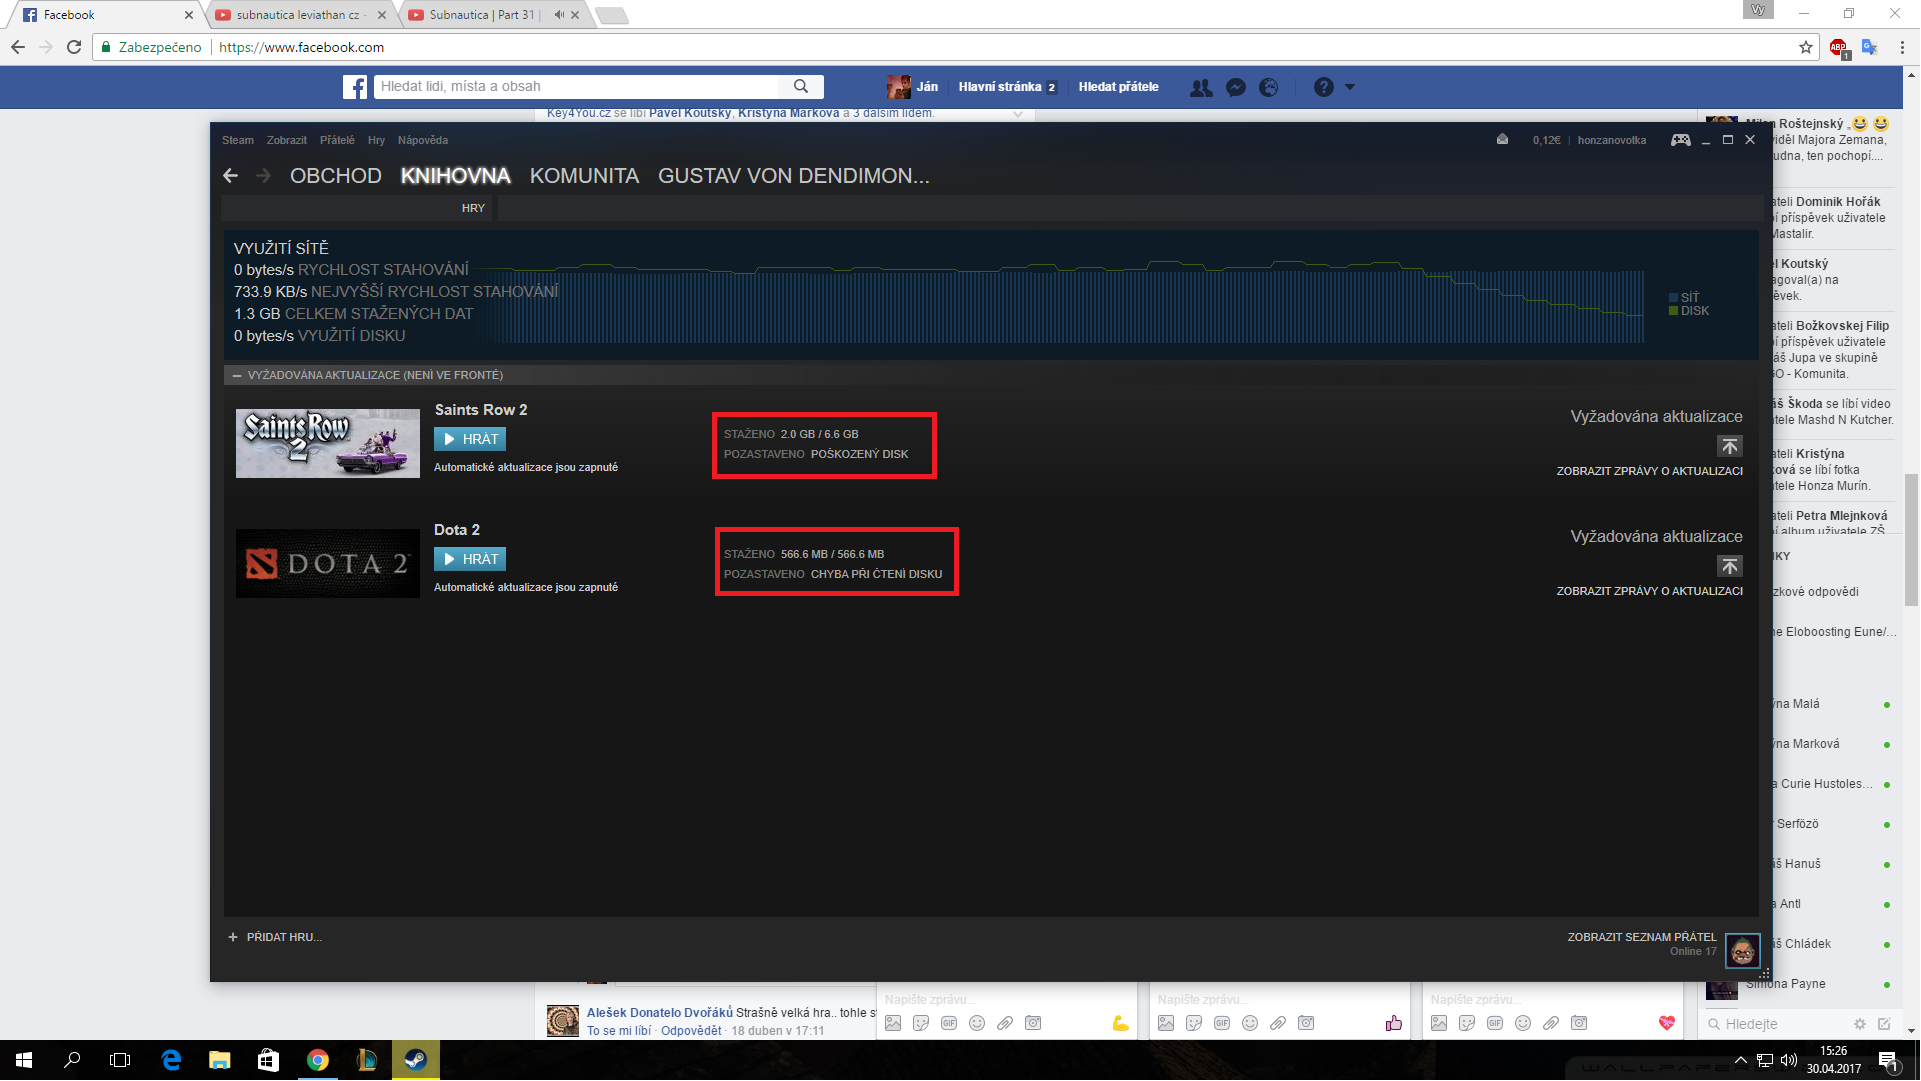This screenshot has height=1081, width=1921.
Task: Click the plus icon beside Přidat hru
Action: click(233, 937)
